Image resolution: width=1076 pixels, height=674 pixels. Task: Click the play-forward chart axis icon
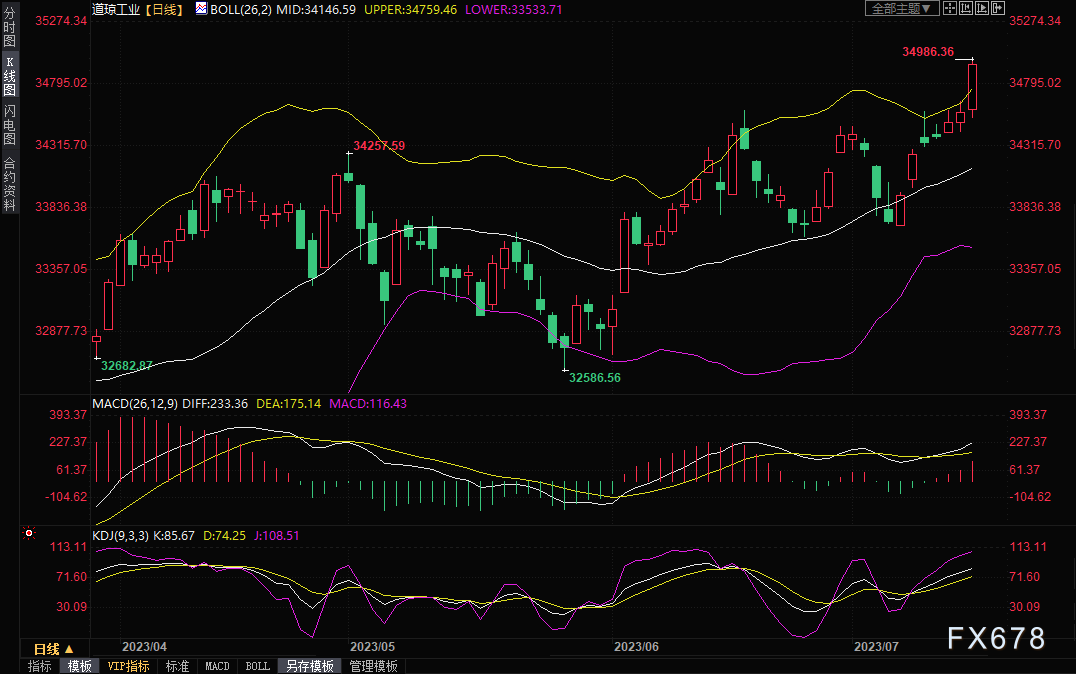(981, 8)
